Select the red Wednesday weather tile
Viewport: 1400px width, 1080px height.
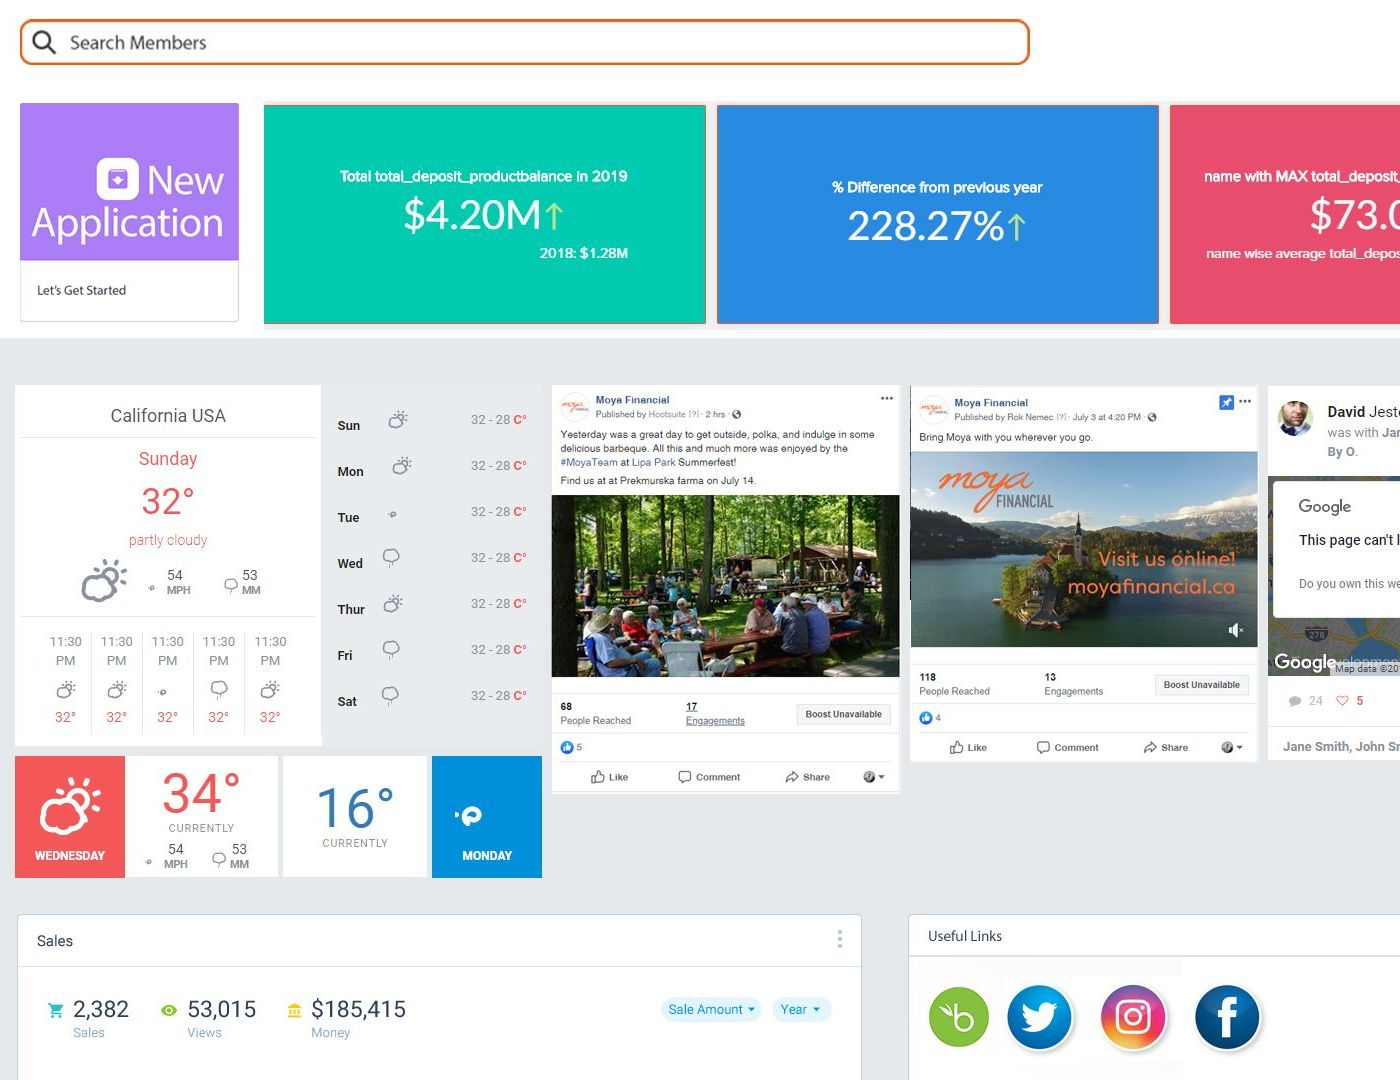pyautogui.click(x=70, y=817)
